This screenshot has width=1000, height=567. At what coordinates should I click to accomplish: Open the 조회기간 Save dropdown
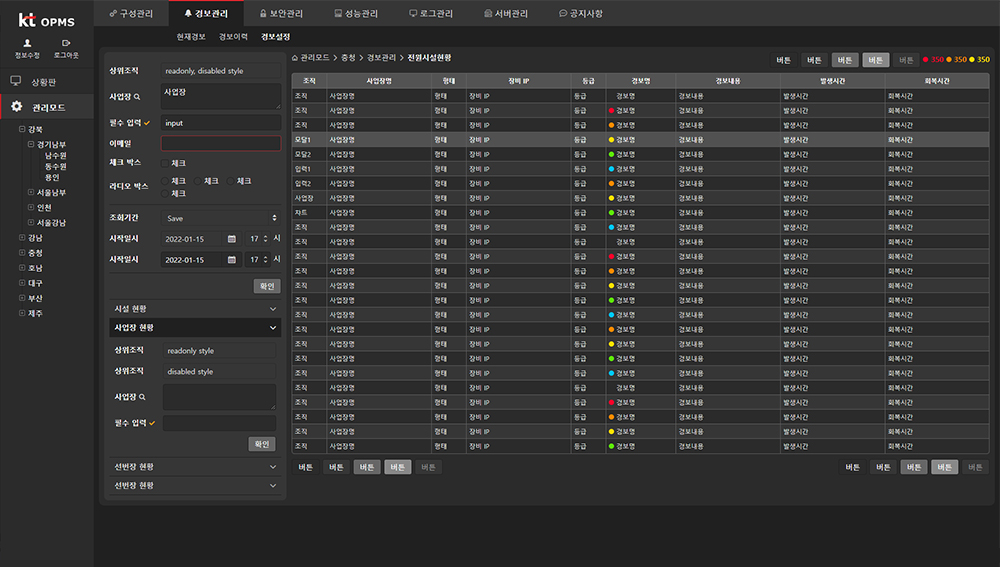point(221,218)
